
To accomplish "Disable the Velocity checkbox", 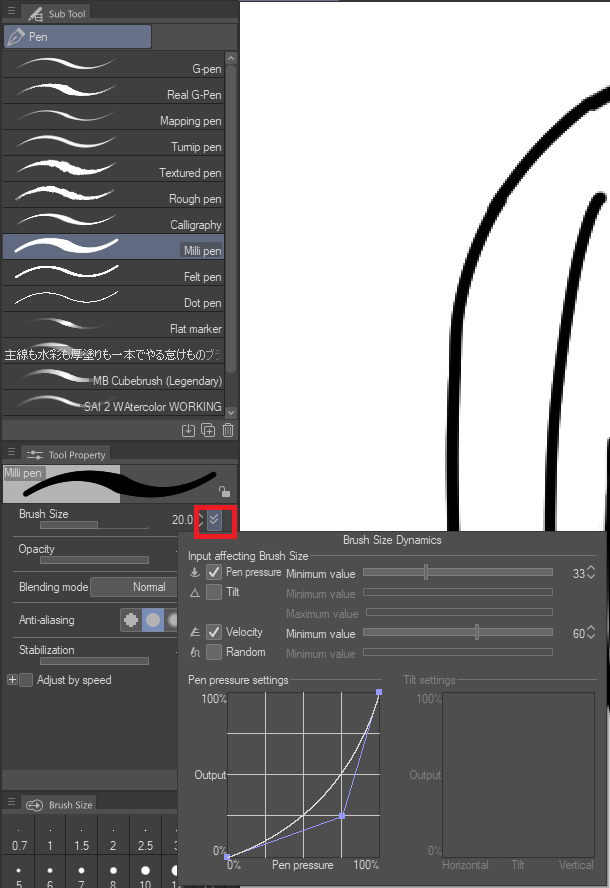I will 214,632.
